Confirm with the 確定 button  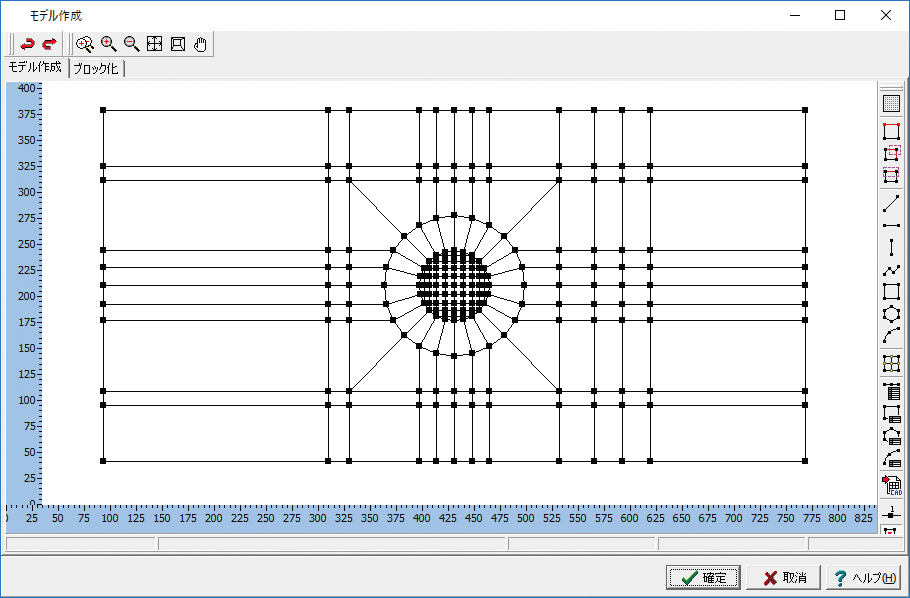[x=703, y=578]
